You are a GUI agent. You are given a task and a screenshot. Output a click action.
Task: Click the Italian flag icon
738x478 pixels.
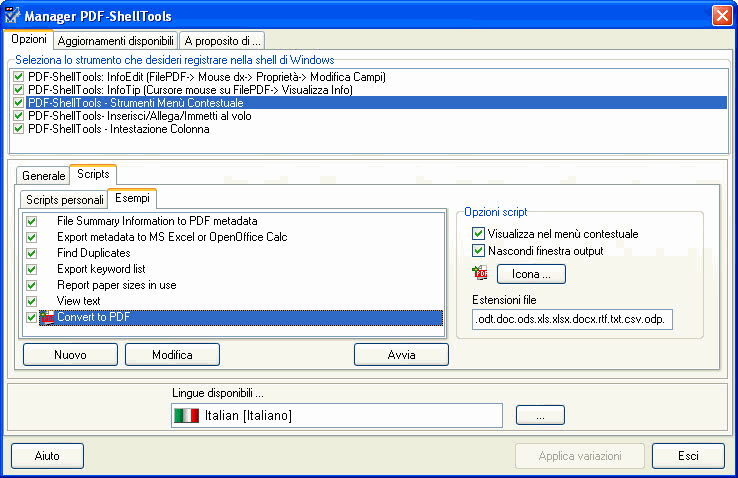186,415
